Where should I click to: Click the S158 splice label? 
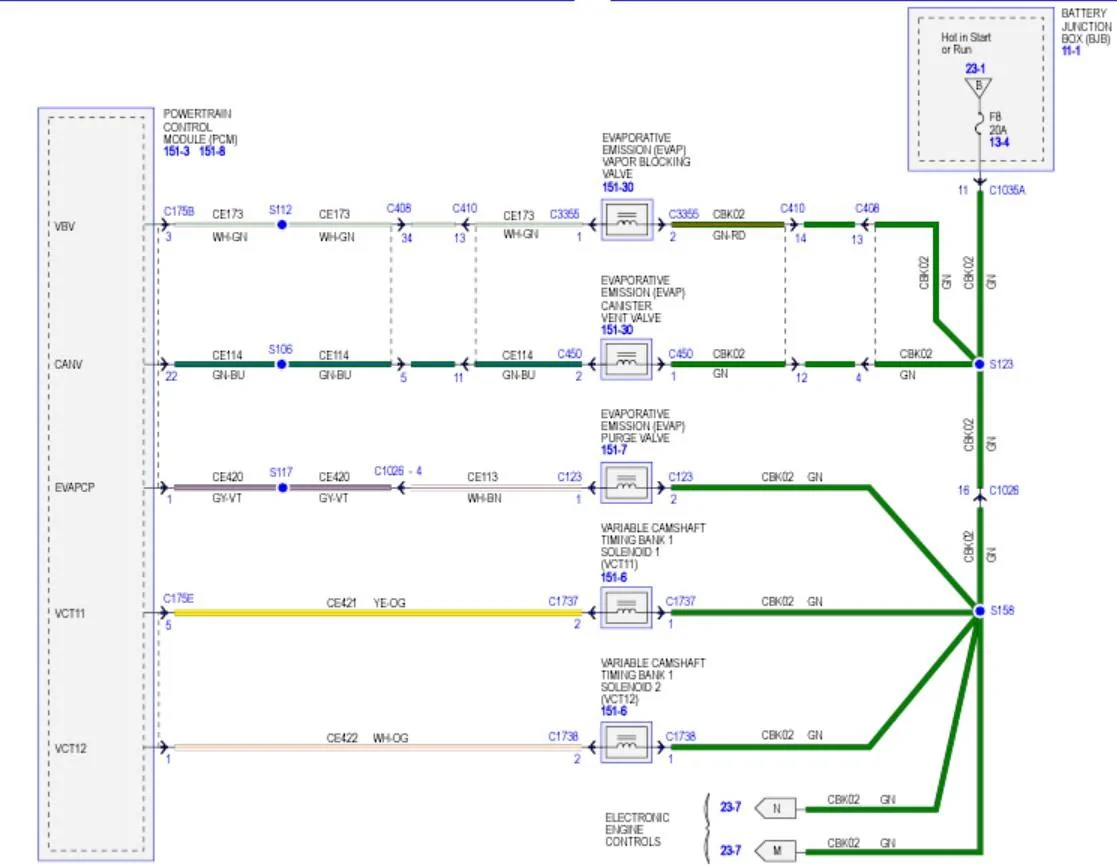click(1002, 611)
